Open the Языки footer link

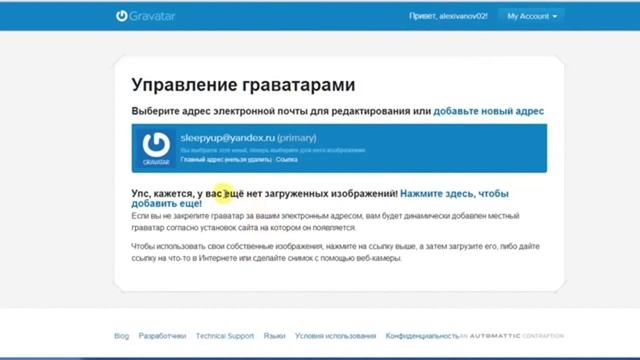coord(274,336)
